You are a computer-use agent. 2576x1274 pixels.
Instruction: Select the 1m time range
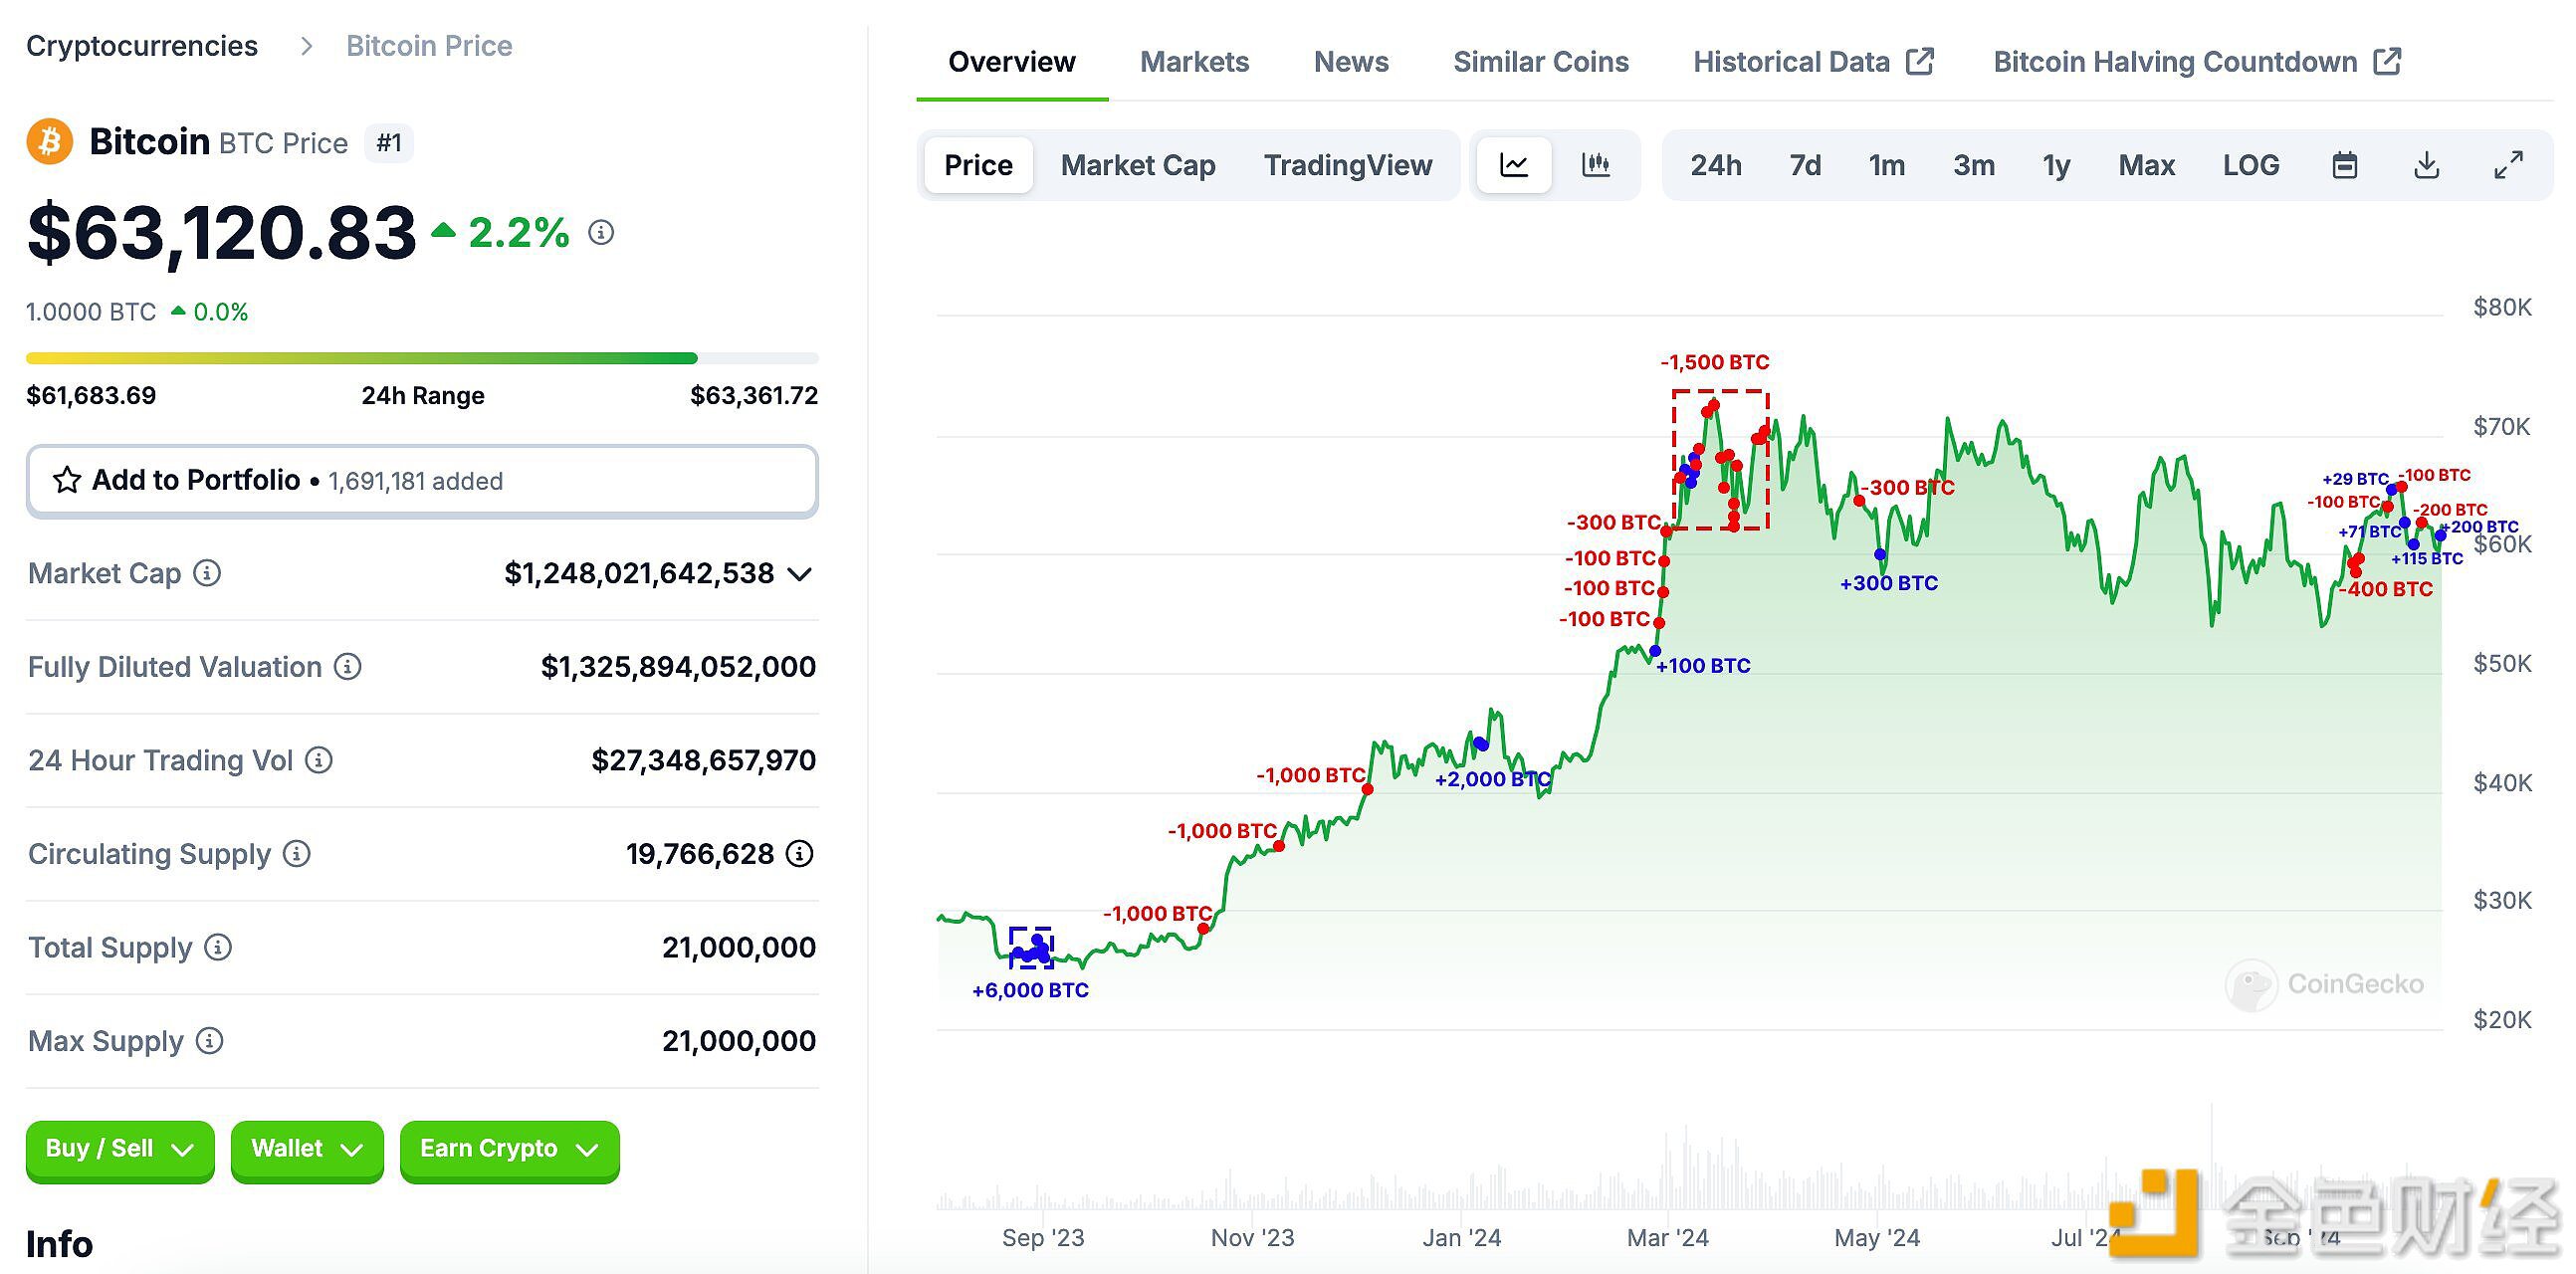1887,165
